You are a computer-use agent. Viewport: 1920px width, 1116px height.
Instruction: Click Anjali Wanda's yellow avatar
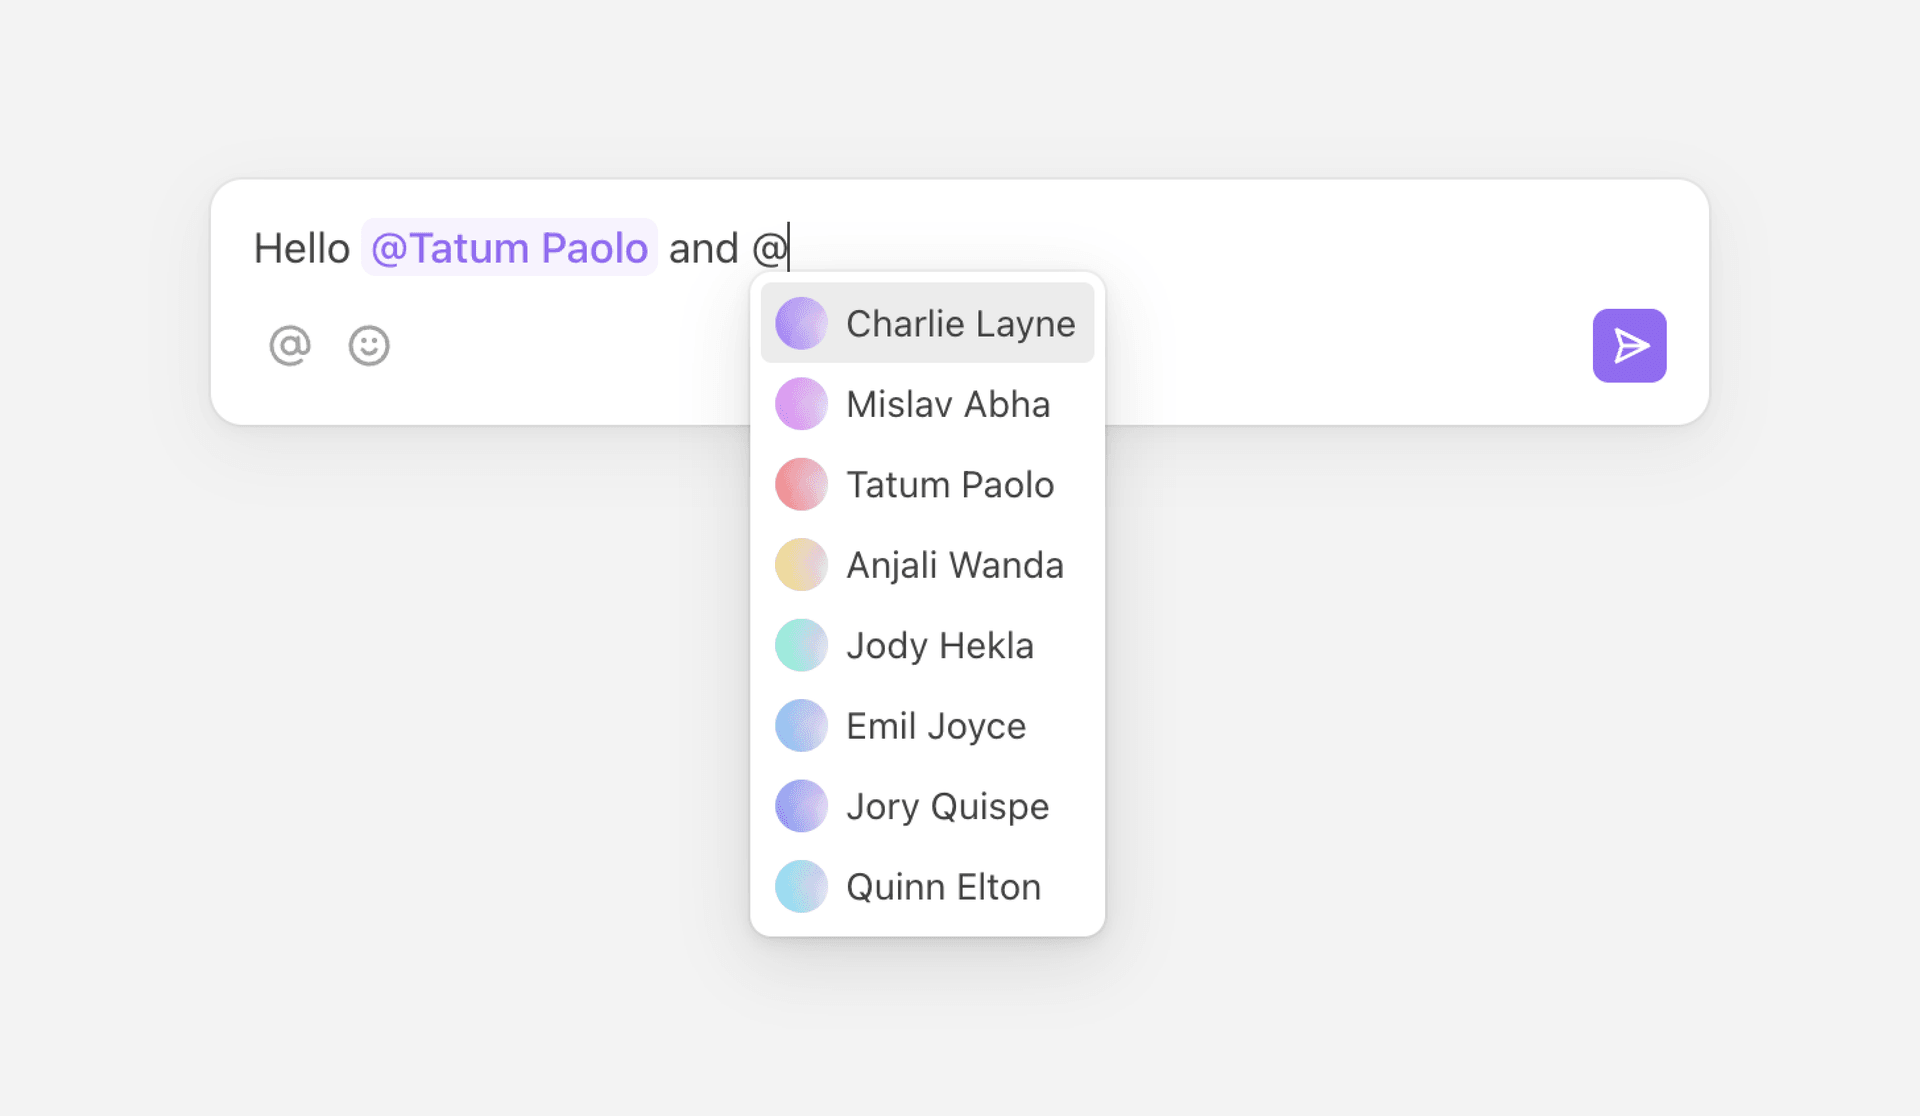coord(801,565)
